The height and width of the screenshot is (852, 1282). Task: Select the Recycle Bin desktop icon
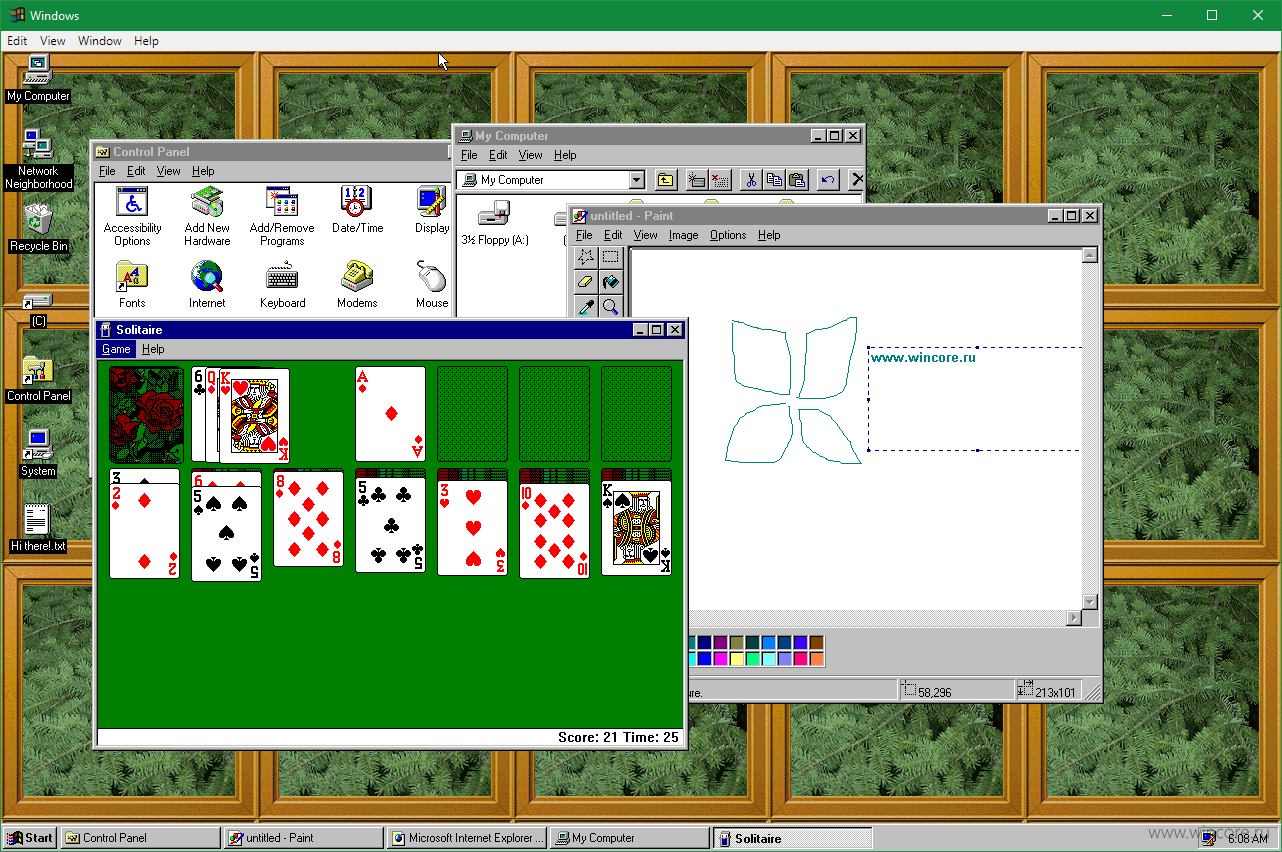click(x=38, y=227)
